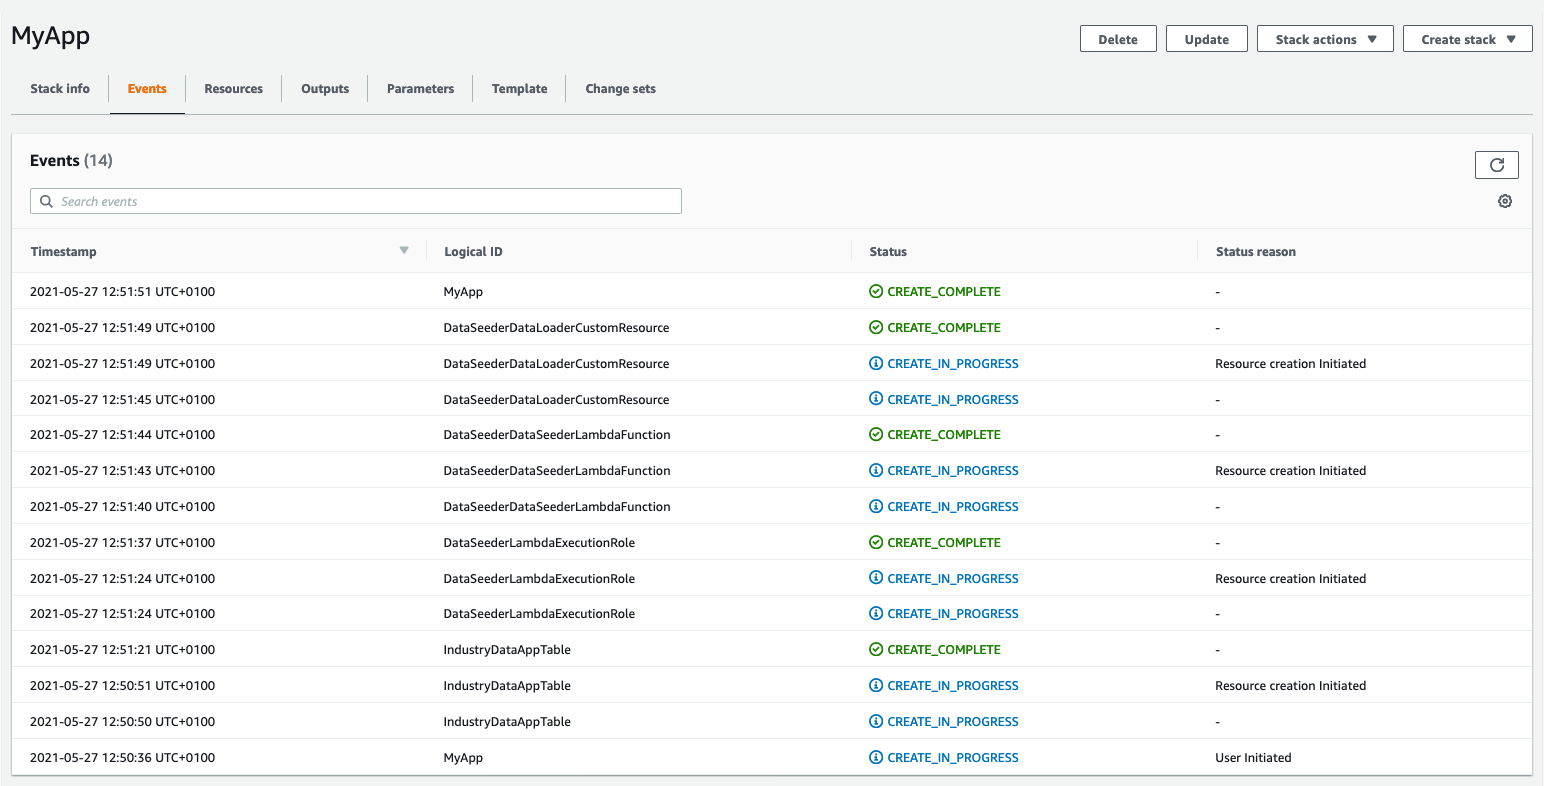Expand the Timestamp sort arrow dropdown
Viewport: 1544px width, 786px height.
coord(404,251)
